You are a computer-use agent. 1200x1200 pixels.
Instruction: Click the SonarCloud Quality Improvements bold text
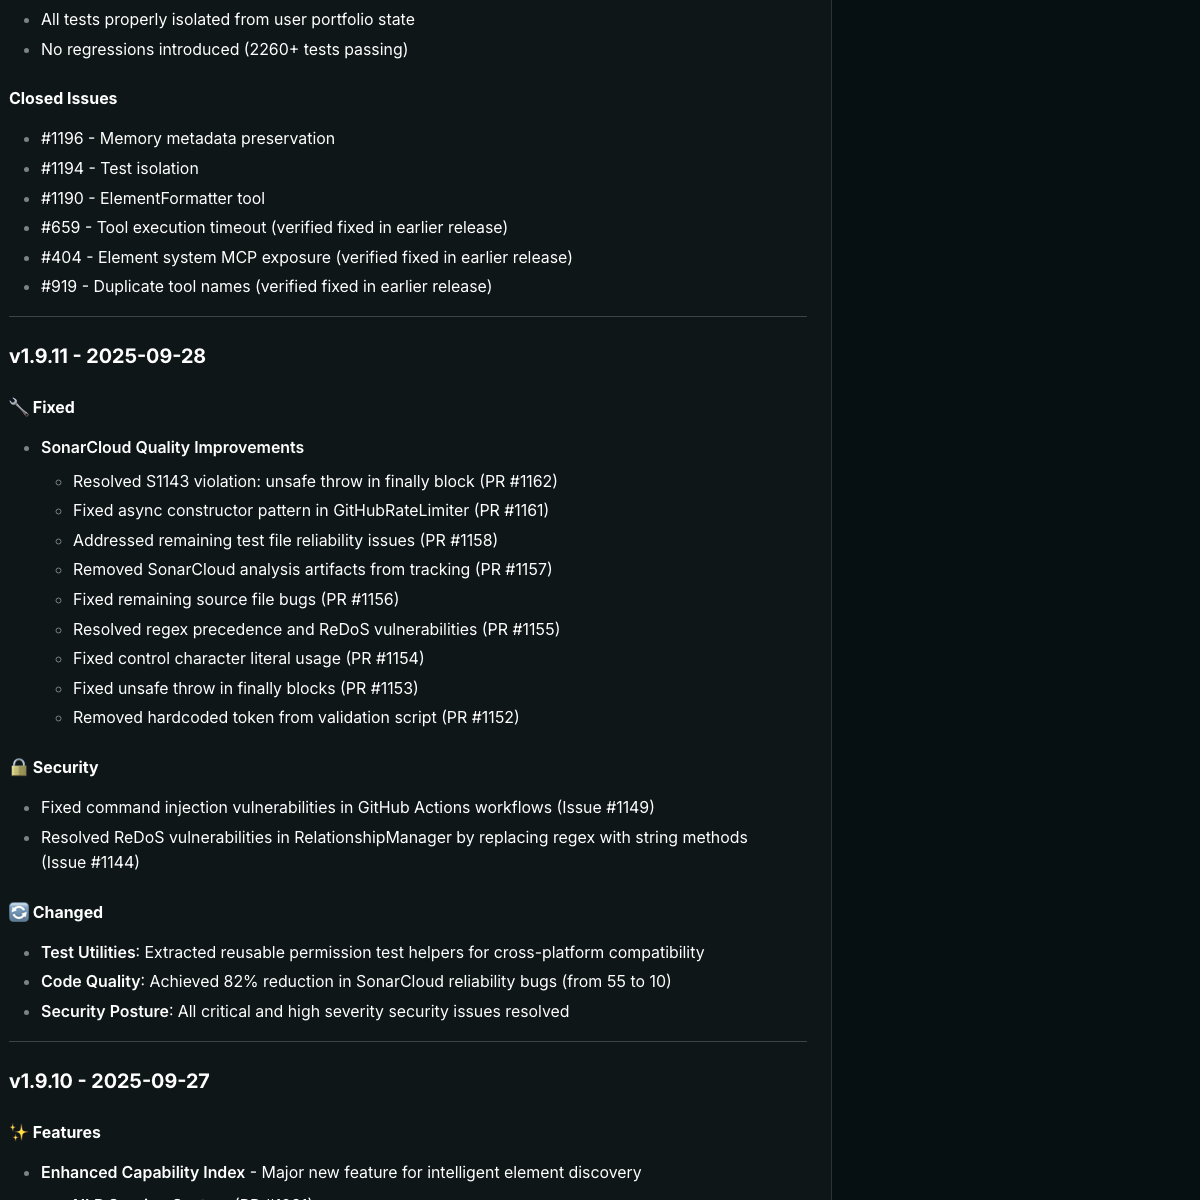point(172,447)
